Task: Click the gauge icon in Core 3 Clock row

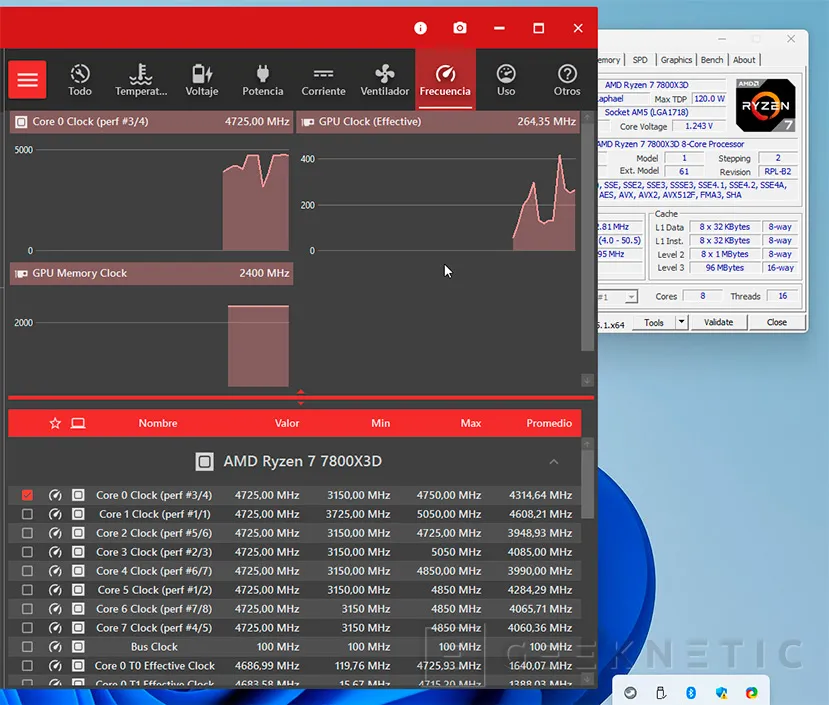Action: 55,552
